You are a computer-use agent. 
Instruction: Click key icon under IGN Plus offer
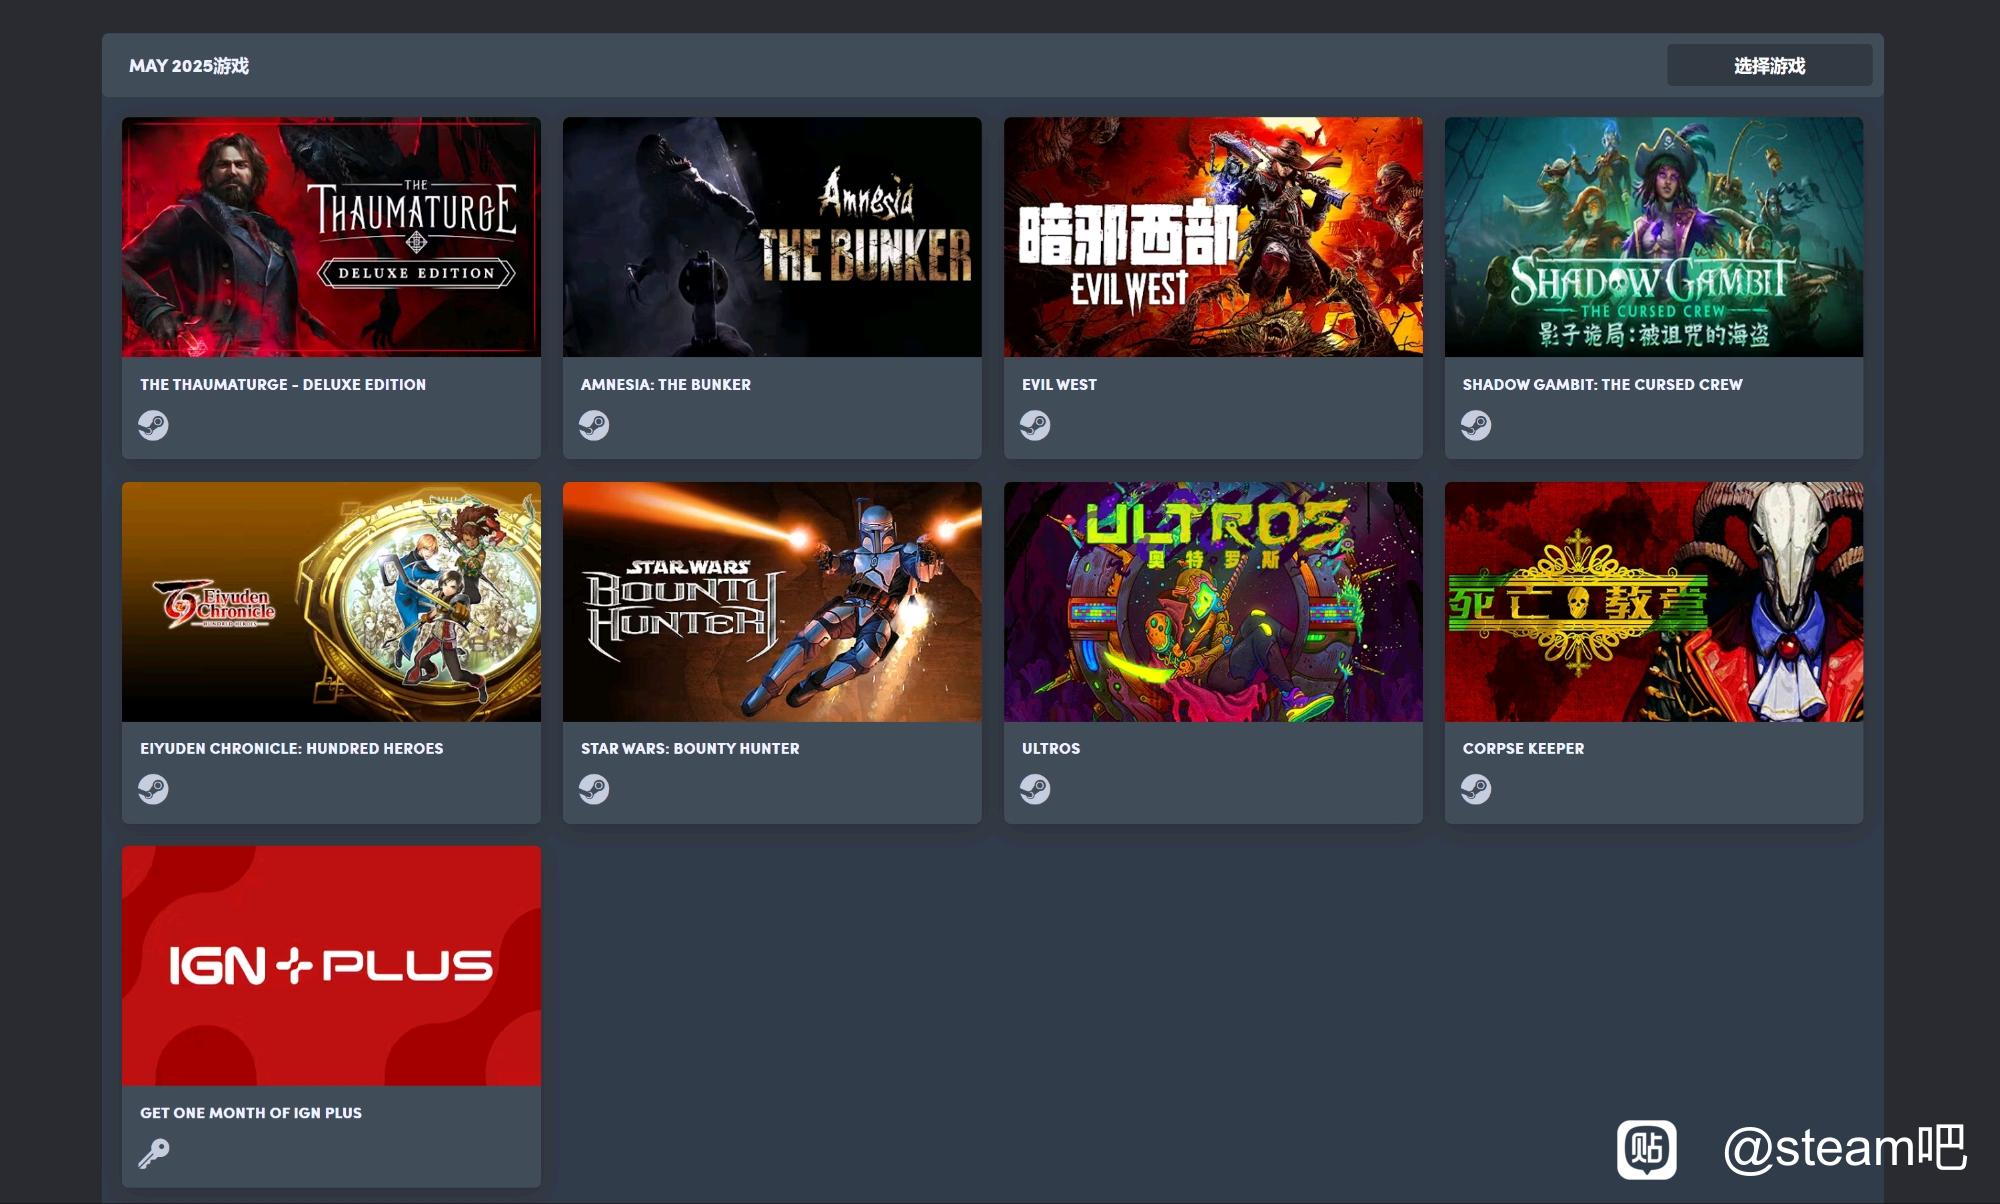(x=153, y=1153)
